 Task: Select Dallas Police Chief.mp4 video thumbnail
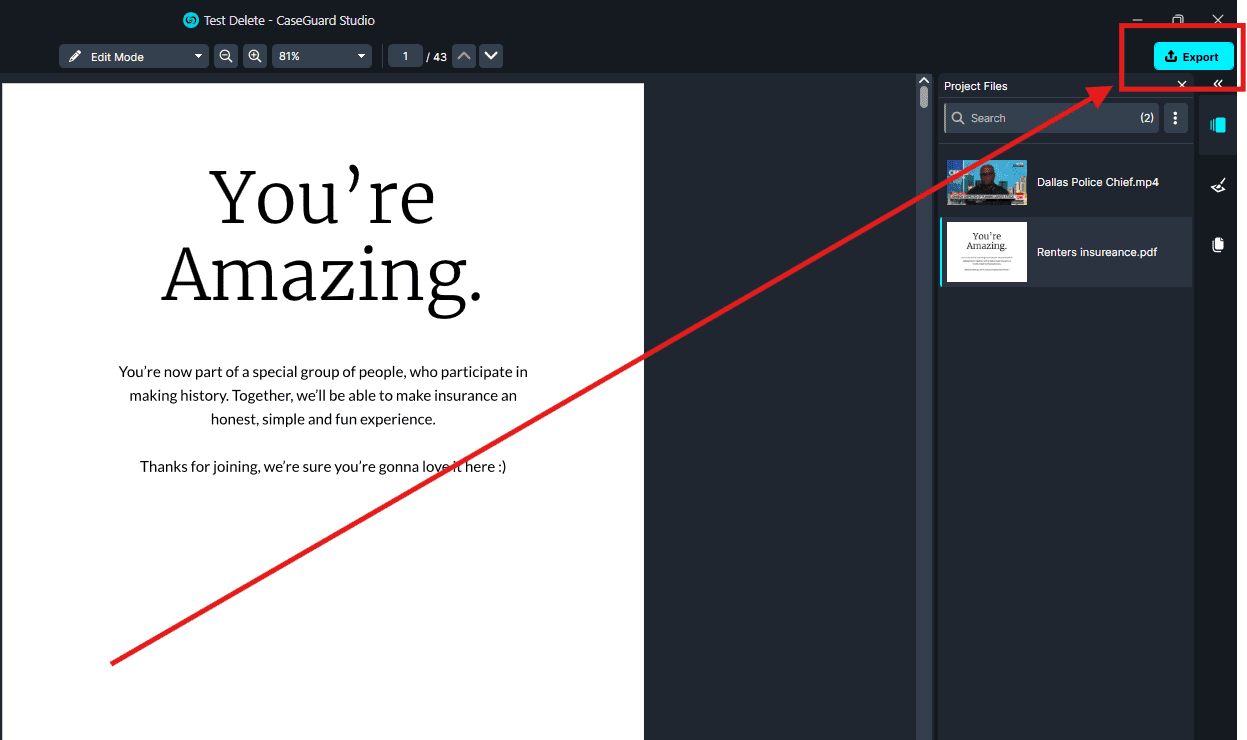pos(986,182)
